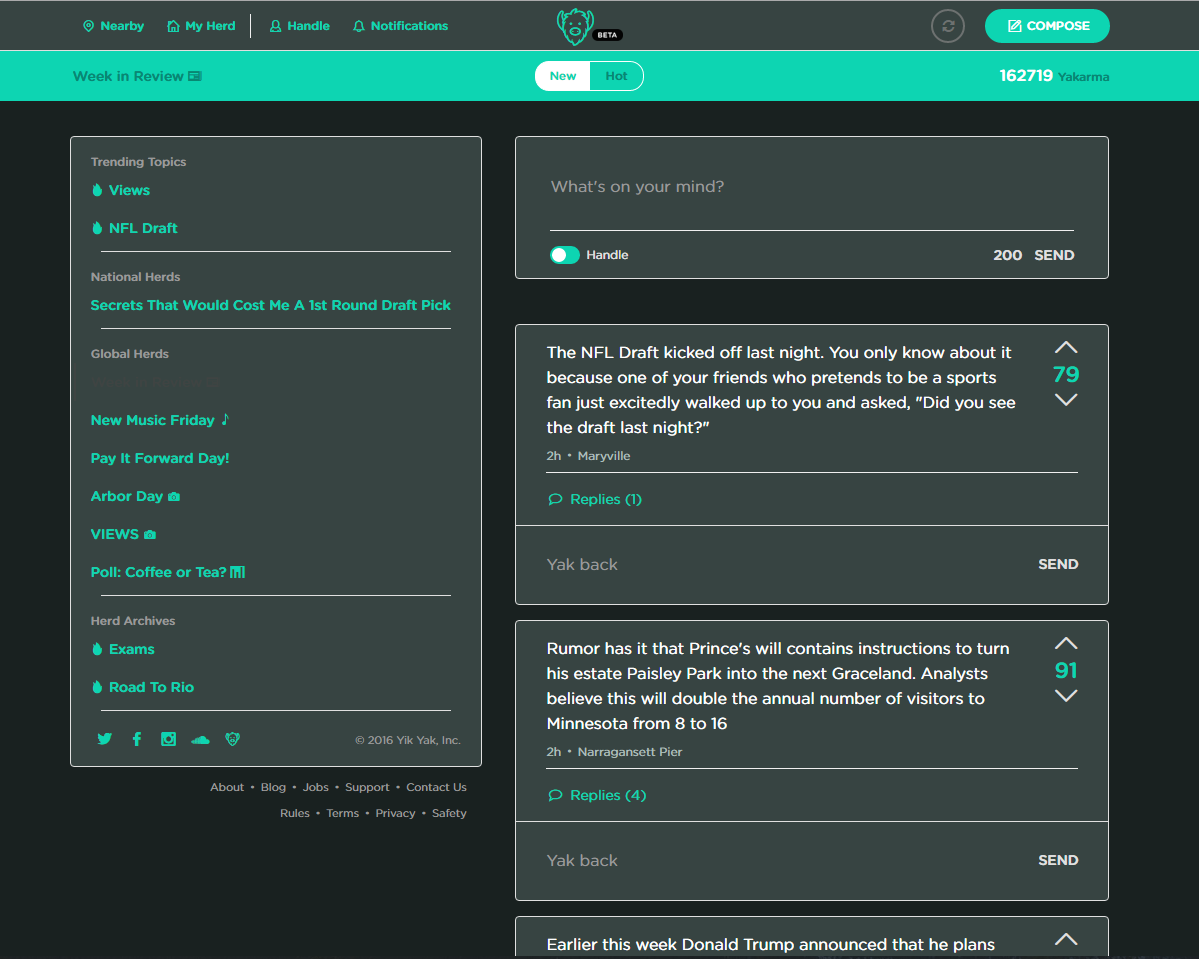Open the Twitter social icon
Image resolution: width=1199 pixels, height=959 pixels.
[x=104, y=739]
